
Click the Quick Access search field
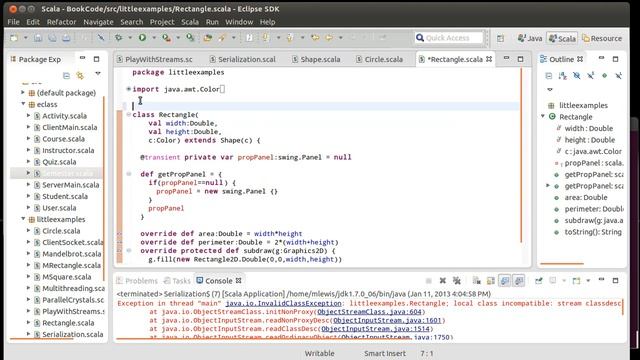coord(449,38)
